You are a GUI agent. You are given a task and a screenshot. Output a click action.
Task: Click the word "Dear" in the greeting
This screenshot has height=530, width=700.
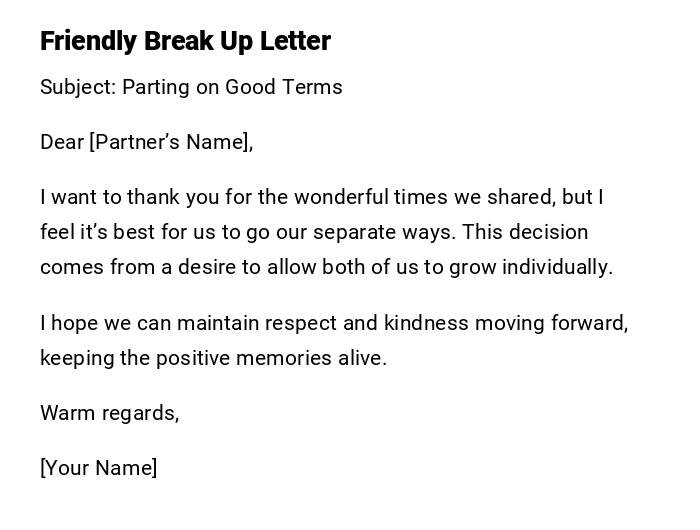62,142
